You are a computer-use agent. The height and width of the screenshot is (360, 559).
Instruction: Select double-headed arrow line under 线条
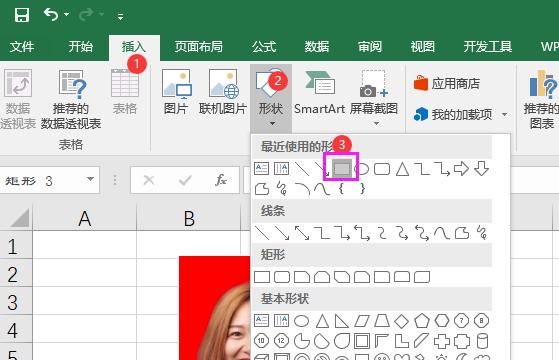(302, 233)
